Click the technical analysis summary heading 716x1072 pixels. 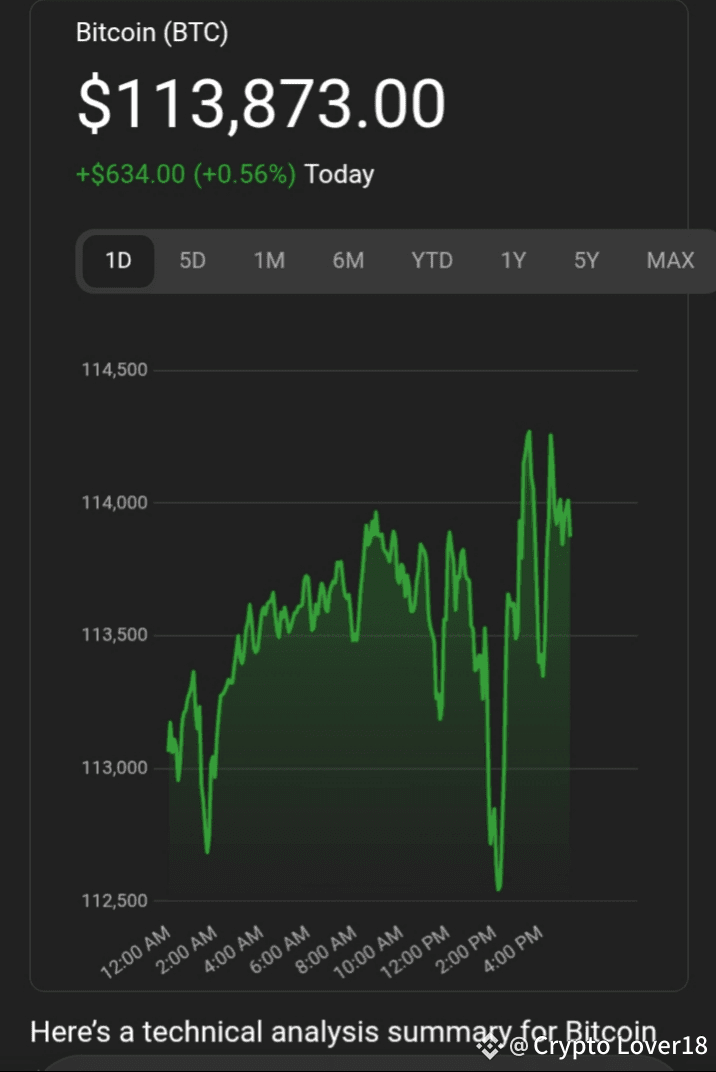point(343,1030)
